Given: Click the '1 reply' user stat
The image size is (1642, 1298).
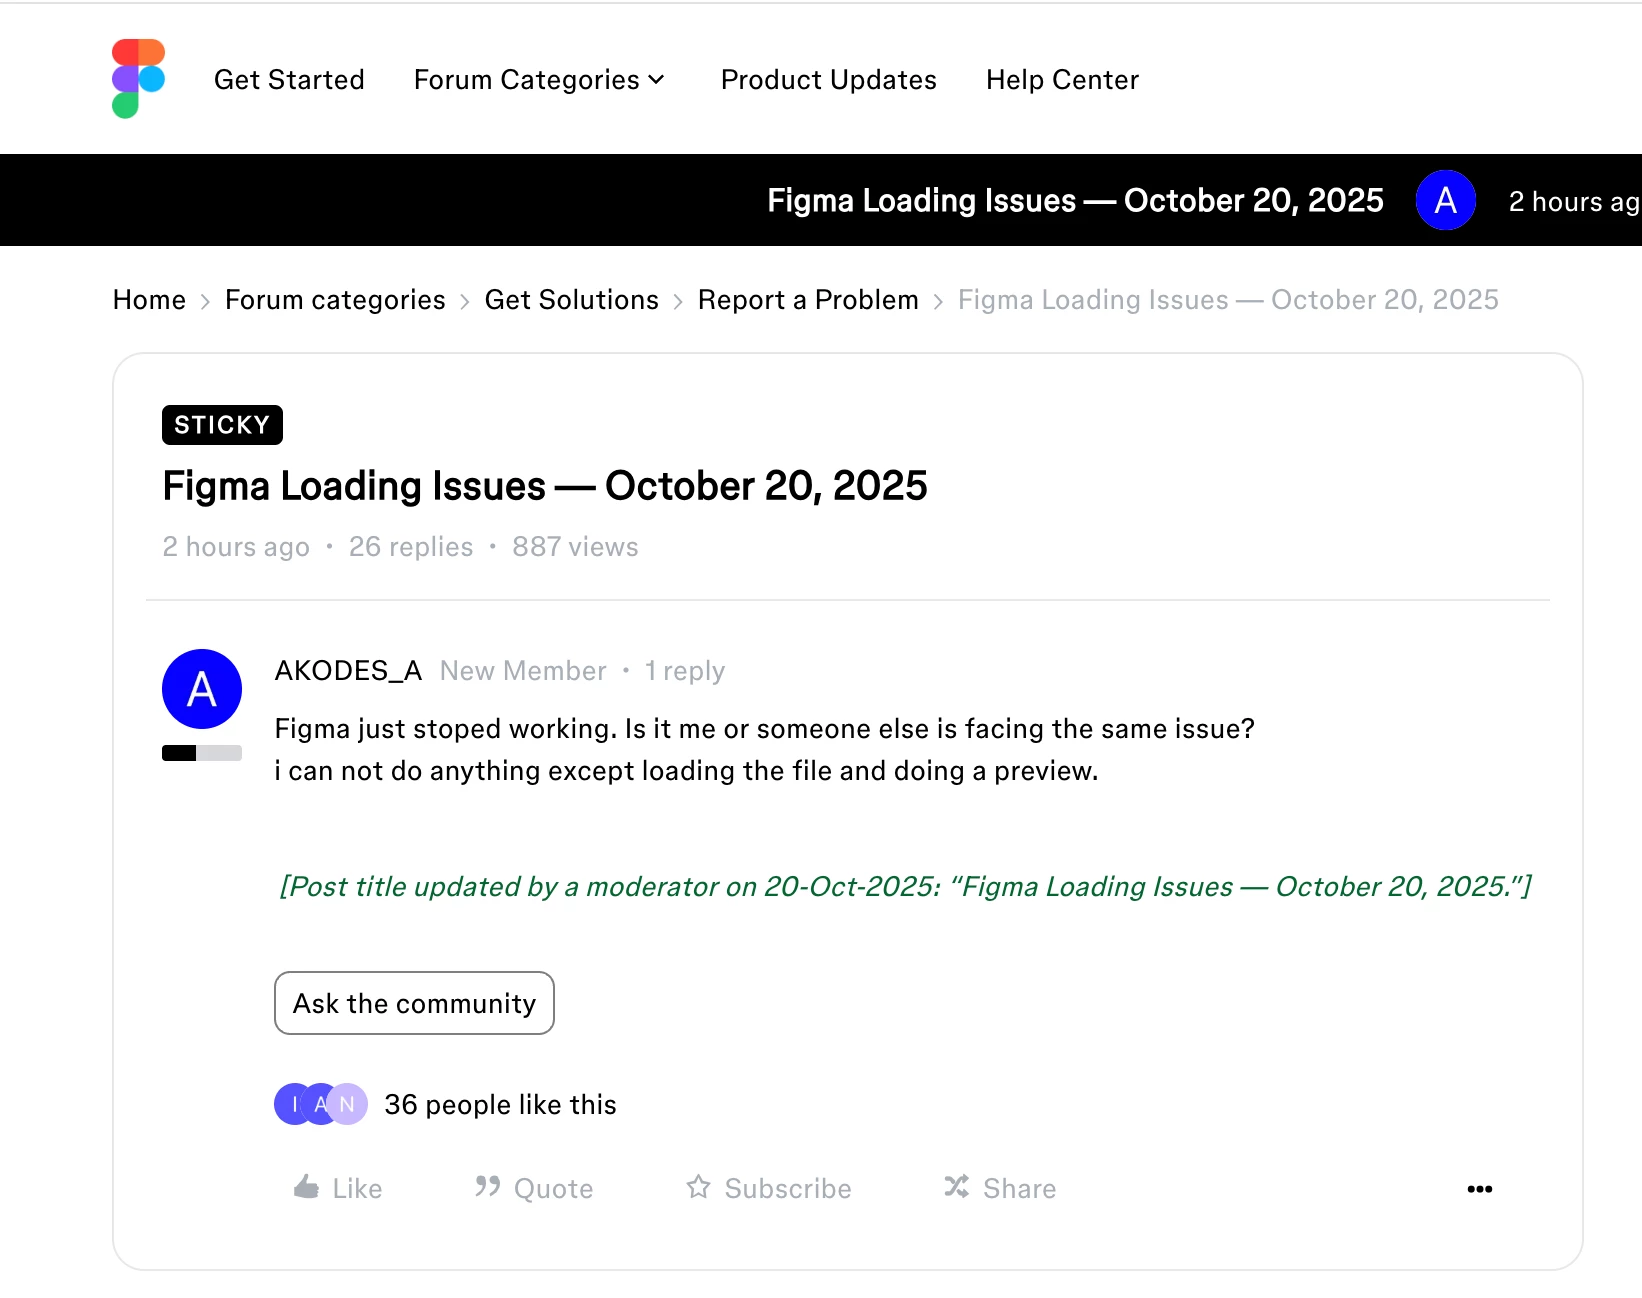Looking at the screenshot, I should point(685,671).
